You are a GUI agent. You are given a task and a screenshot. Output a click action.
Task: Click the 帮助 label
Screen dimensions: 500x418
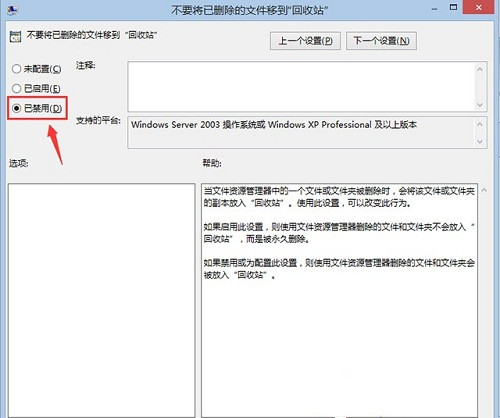pyautogui.click(x=212, y=163)
